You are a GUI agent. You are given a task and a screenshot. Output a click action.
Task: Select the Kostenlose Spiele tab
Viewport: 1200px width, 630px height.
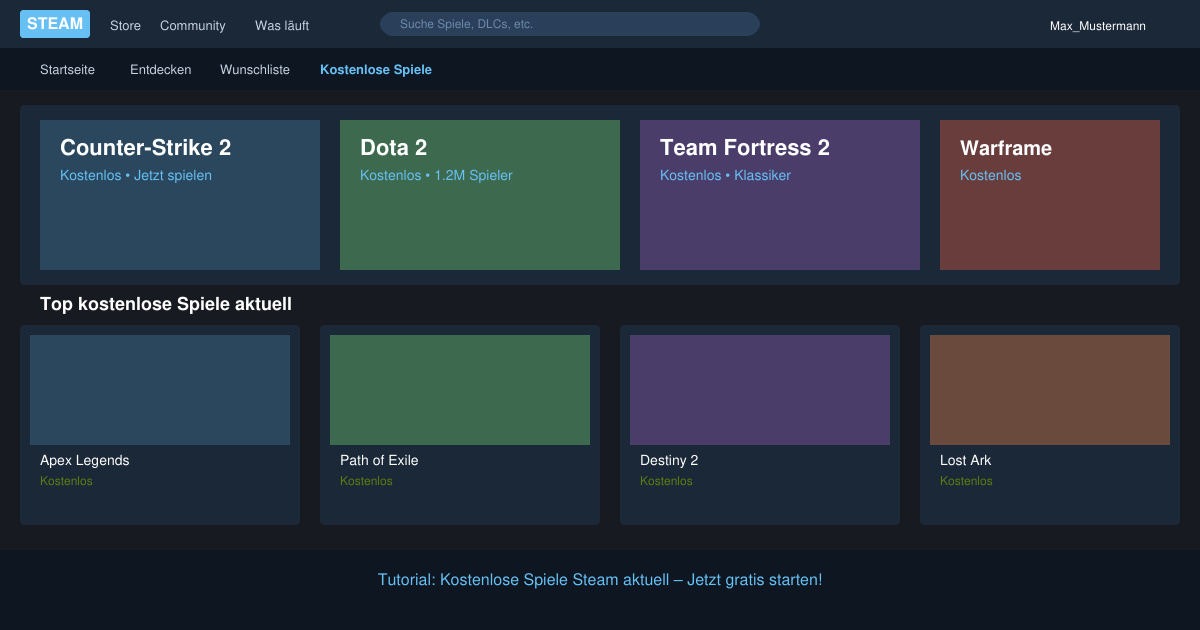[x=376, y=70]
